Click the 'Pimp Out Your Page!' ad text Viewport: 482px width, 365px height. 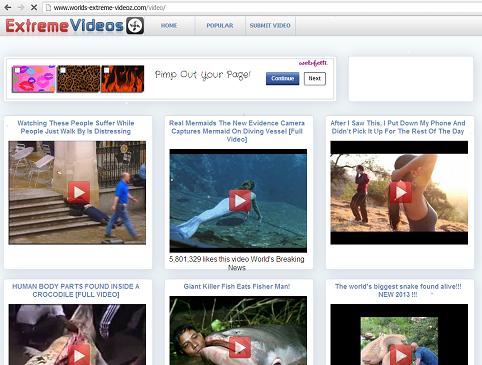click(x=202, y=75)
